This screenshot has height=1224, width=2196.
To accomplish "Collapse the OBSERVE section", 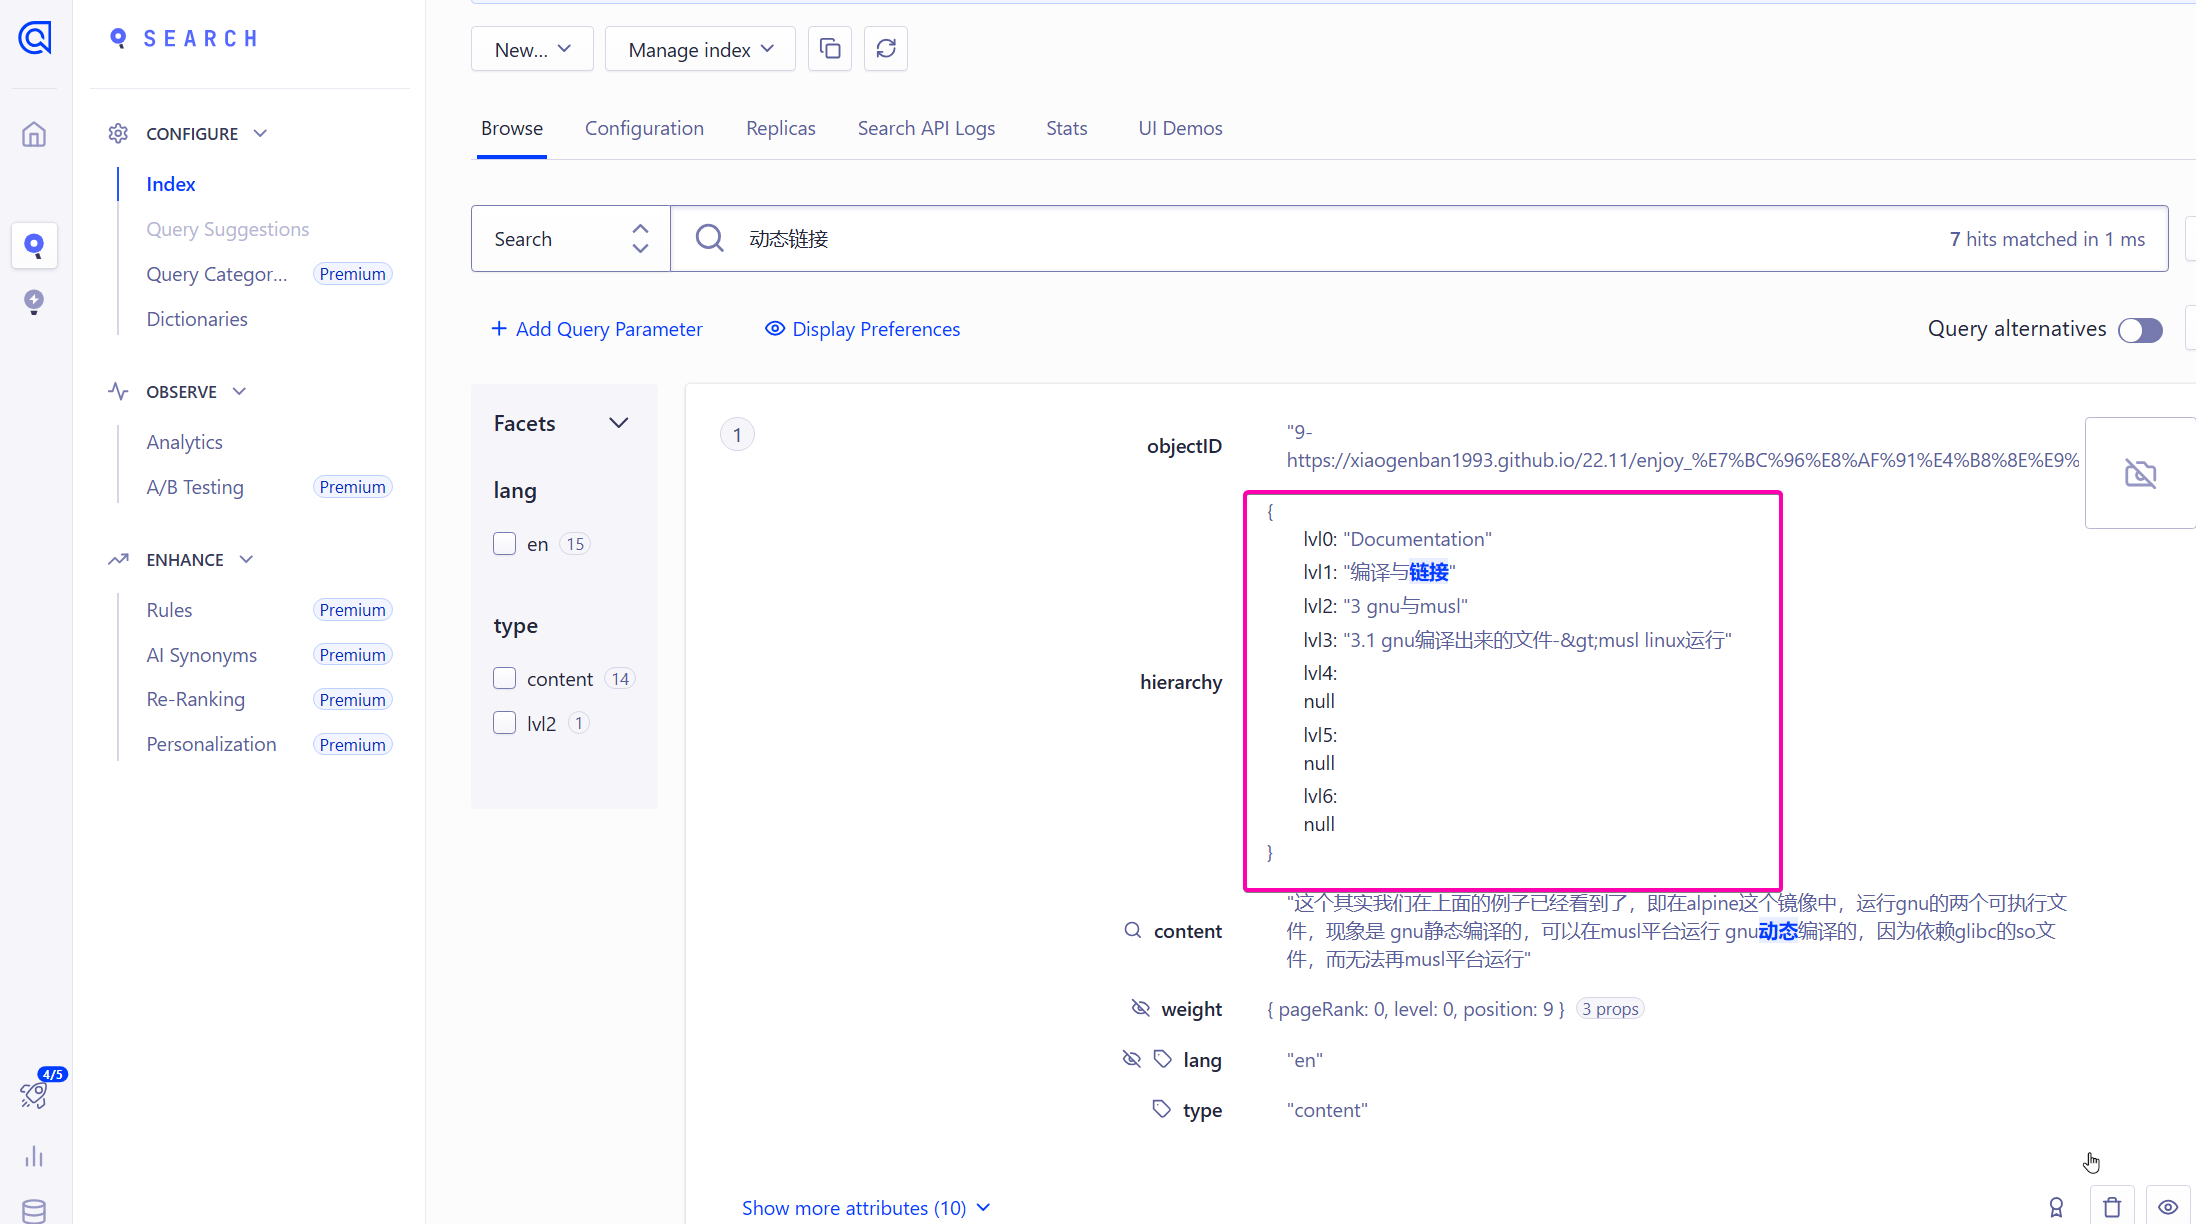I will click(239, 391).
